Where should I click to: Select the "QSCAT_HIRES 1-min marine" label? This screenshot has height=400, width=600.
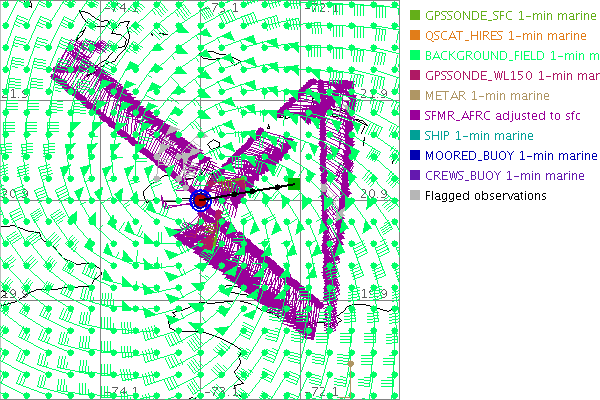point(506,36)
